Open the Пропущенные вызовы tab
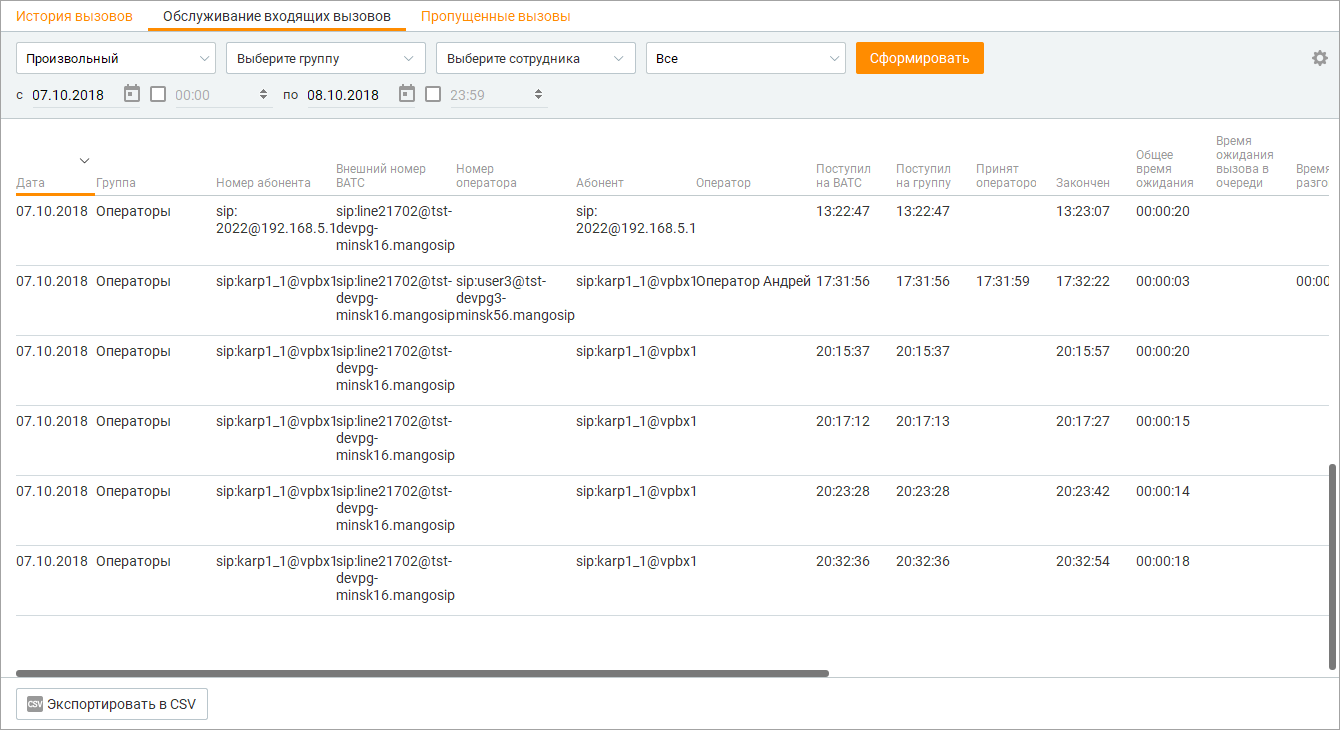 (496, 16)
